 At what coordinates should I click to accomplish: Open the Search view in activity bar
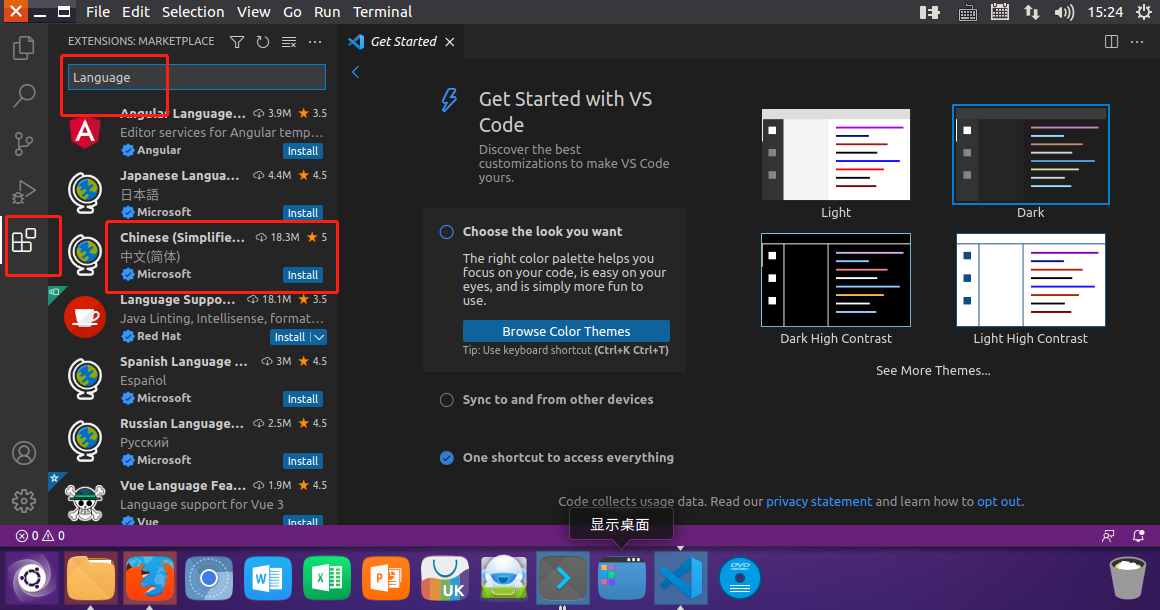click(x=24, y=95)
